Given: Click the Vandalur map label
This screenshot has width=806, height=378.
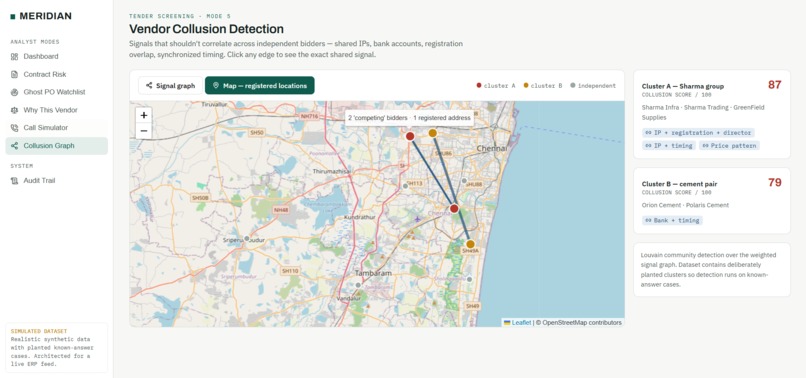Looking at the screenshot, I should [349, 299].
